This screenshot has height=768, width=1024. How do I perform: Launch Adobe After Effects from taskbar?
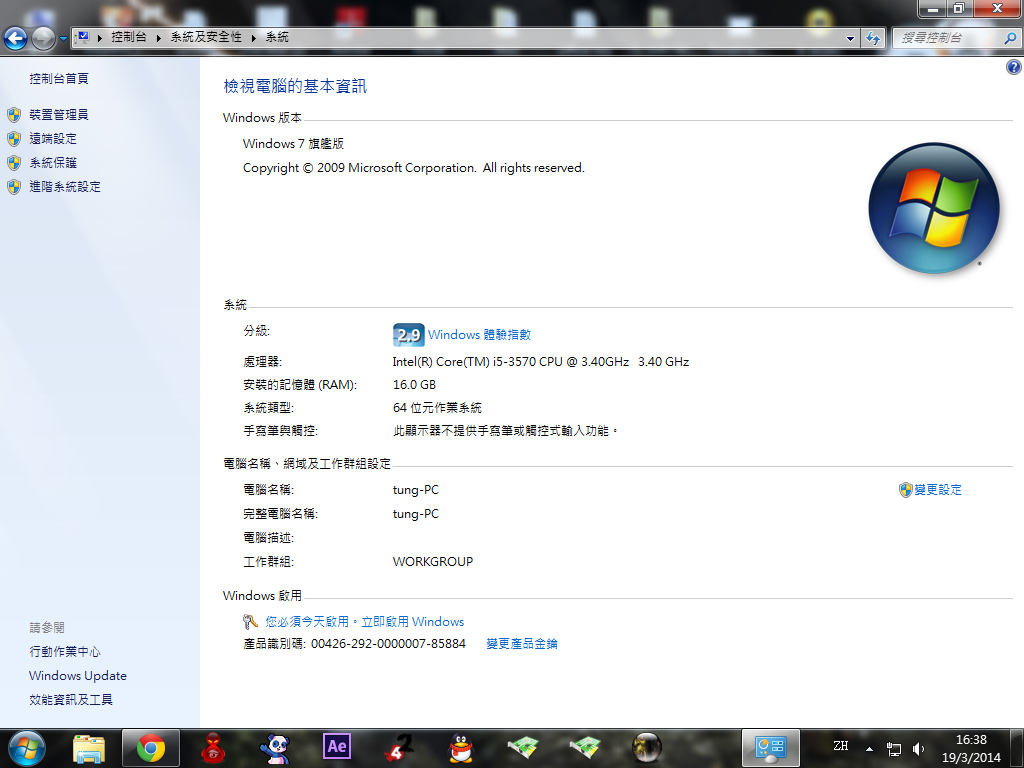(337, 746)
